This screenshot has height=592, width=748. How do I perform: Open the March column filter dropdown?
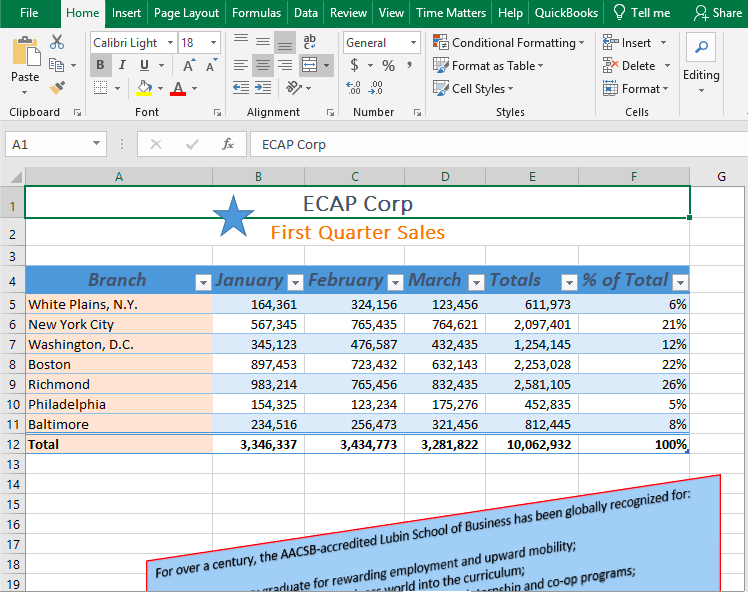point(476,283)
